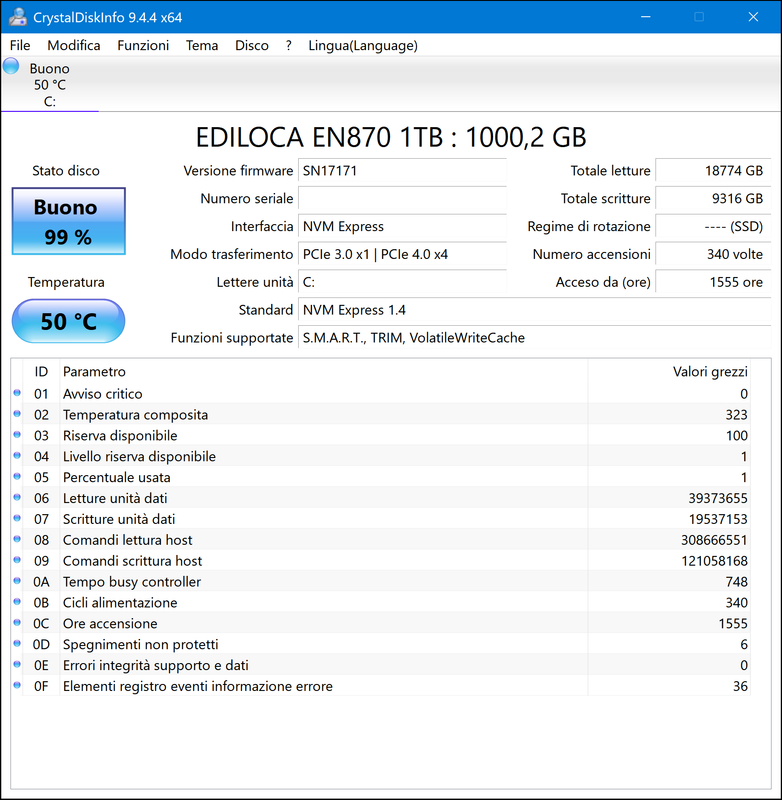Click the ID column header

click(x=41, y=371)
